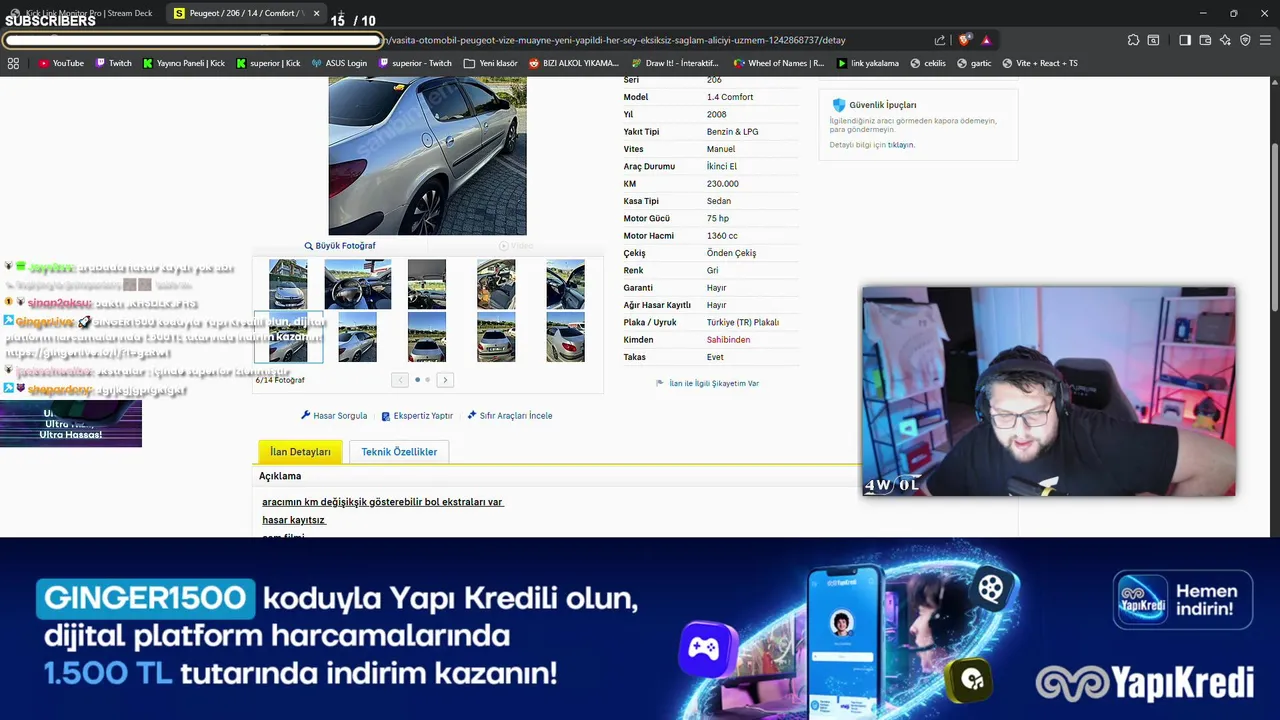Open the browser main hamburger menu

[x=1265, y=40]
